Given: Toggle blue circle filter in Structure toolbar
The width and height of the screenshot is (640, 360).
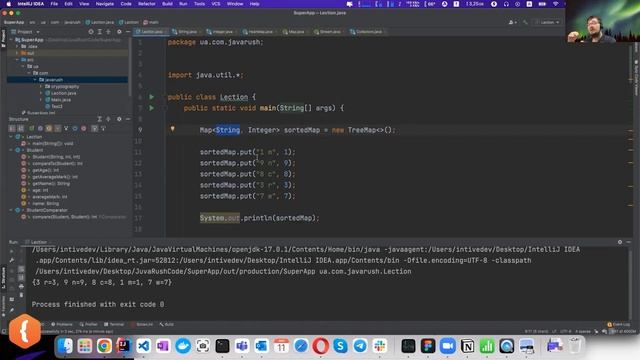Looking at the screenshot, I should [75, 128].
